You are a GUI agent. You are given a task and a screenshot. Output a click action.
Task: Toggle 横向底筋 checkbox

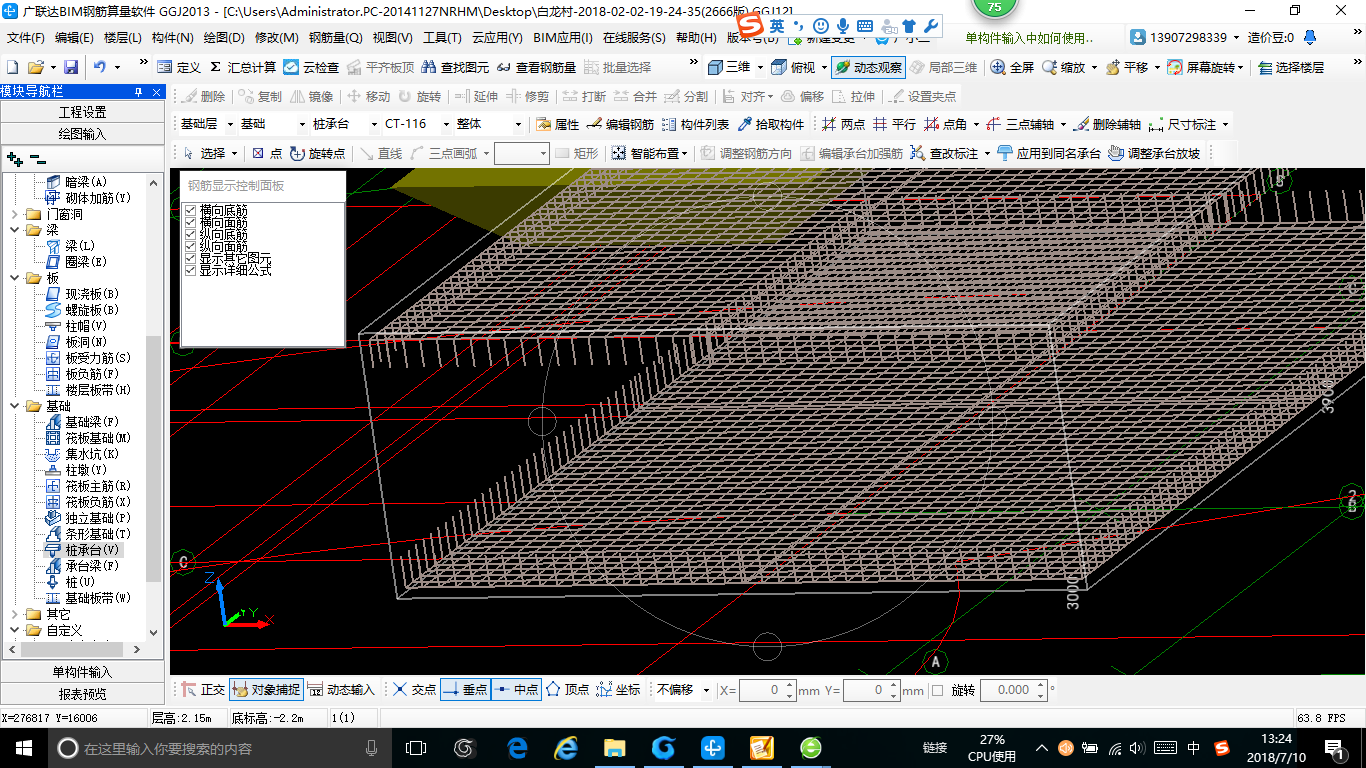click(190, 211)
